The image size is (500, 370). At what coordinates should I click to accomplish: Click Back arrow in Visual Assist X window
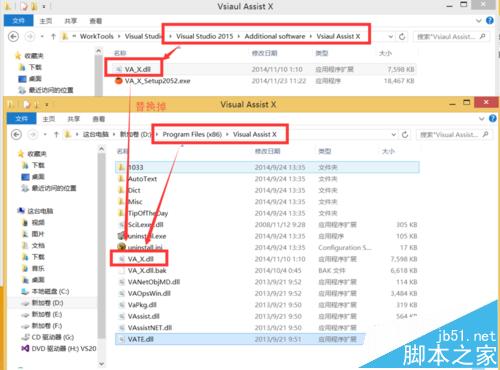(x=16, y=134)
